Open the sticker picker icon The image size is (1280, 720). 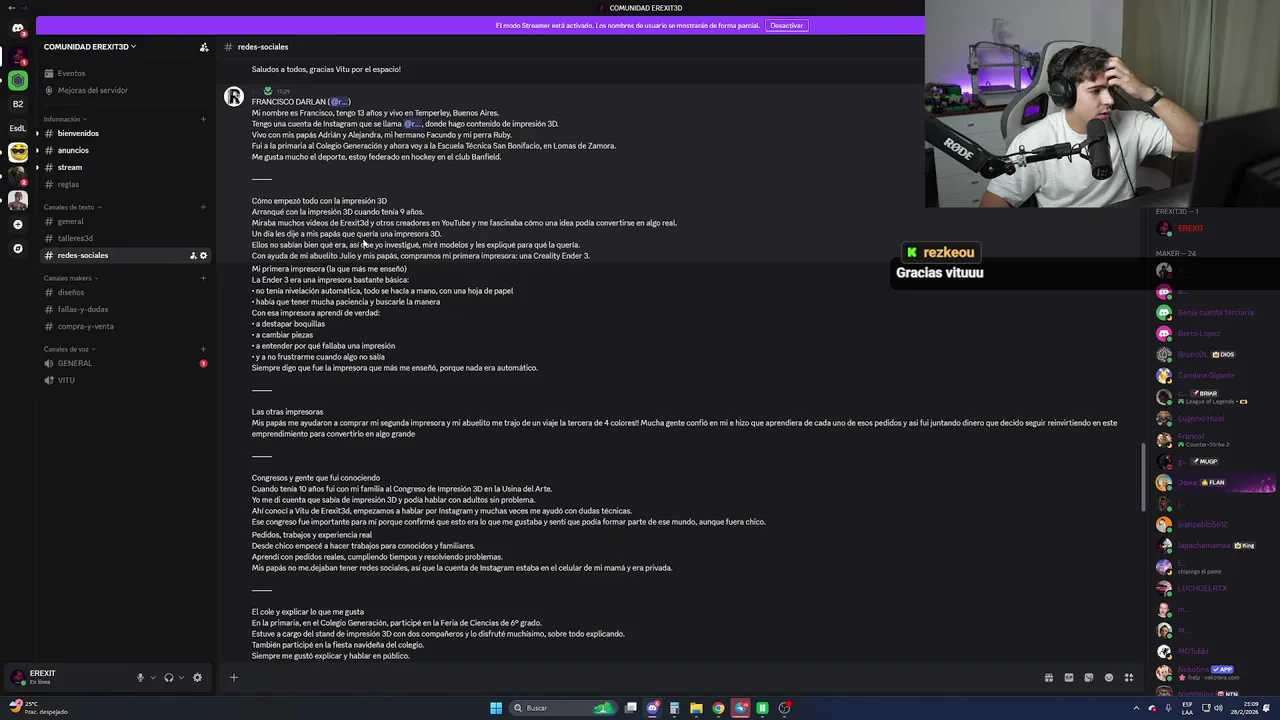(1089, 677)
